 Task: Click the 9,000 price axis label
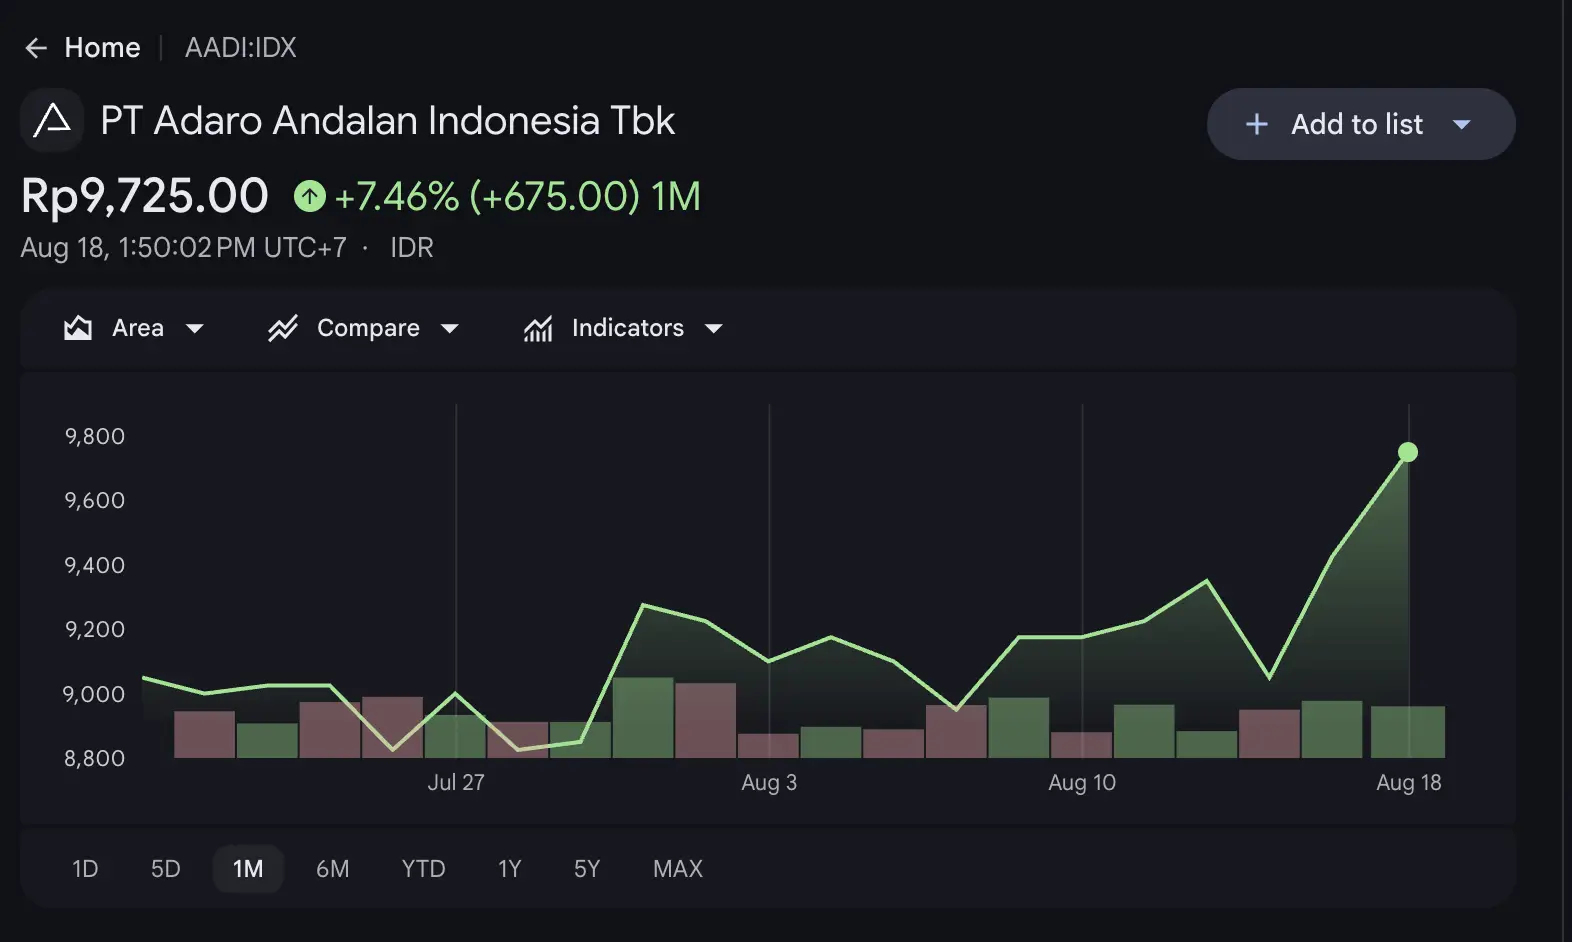[x=95, y=694]
